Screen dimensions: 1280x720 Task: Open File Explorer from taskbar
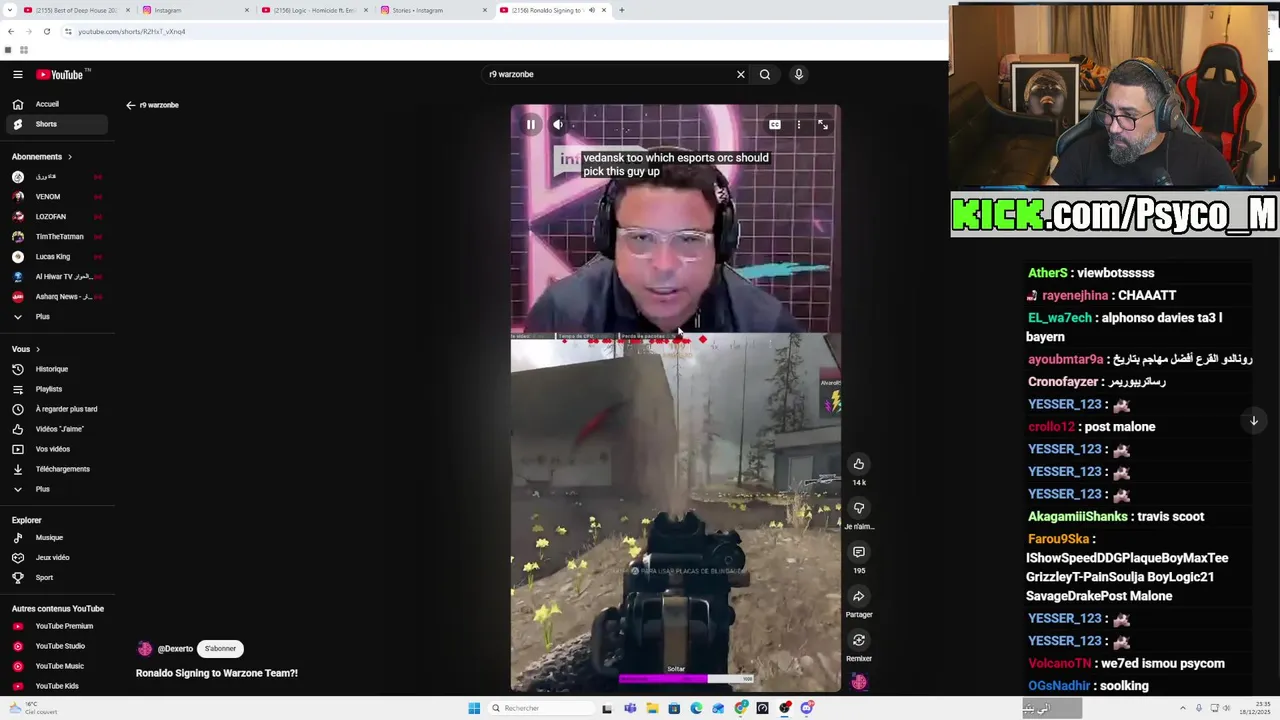coord(652,708)
